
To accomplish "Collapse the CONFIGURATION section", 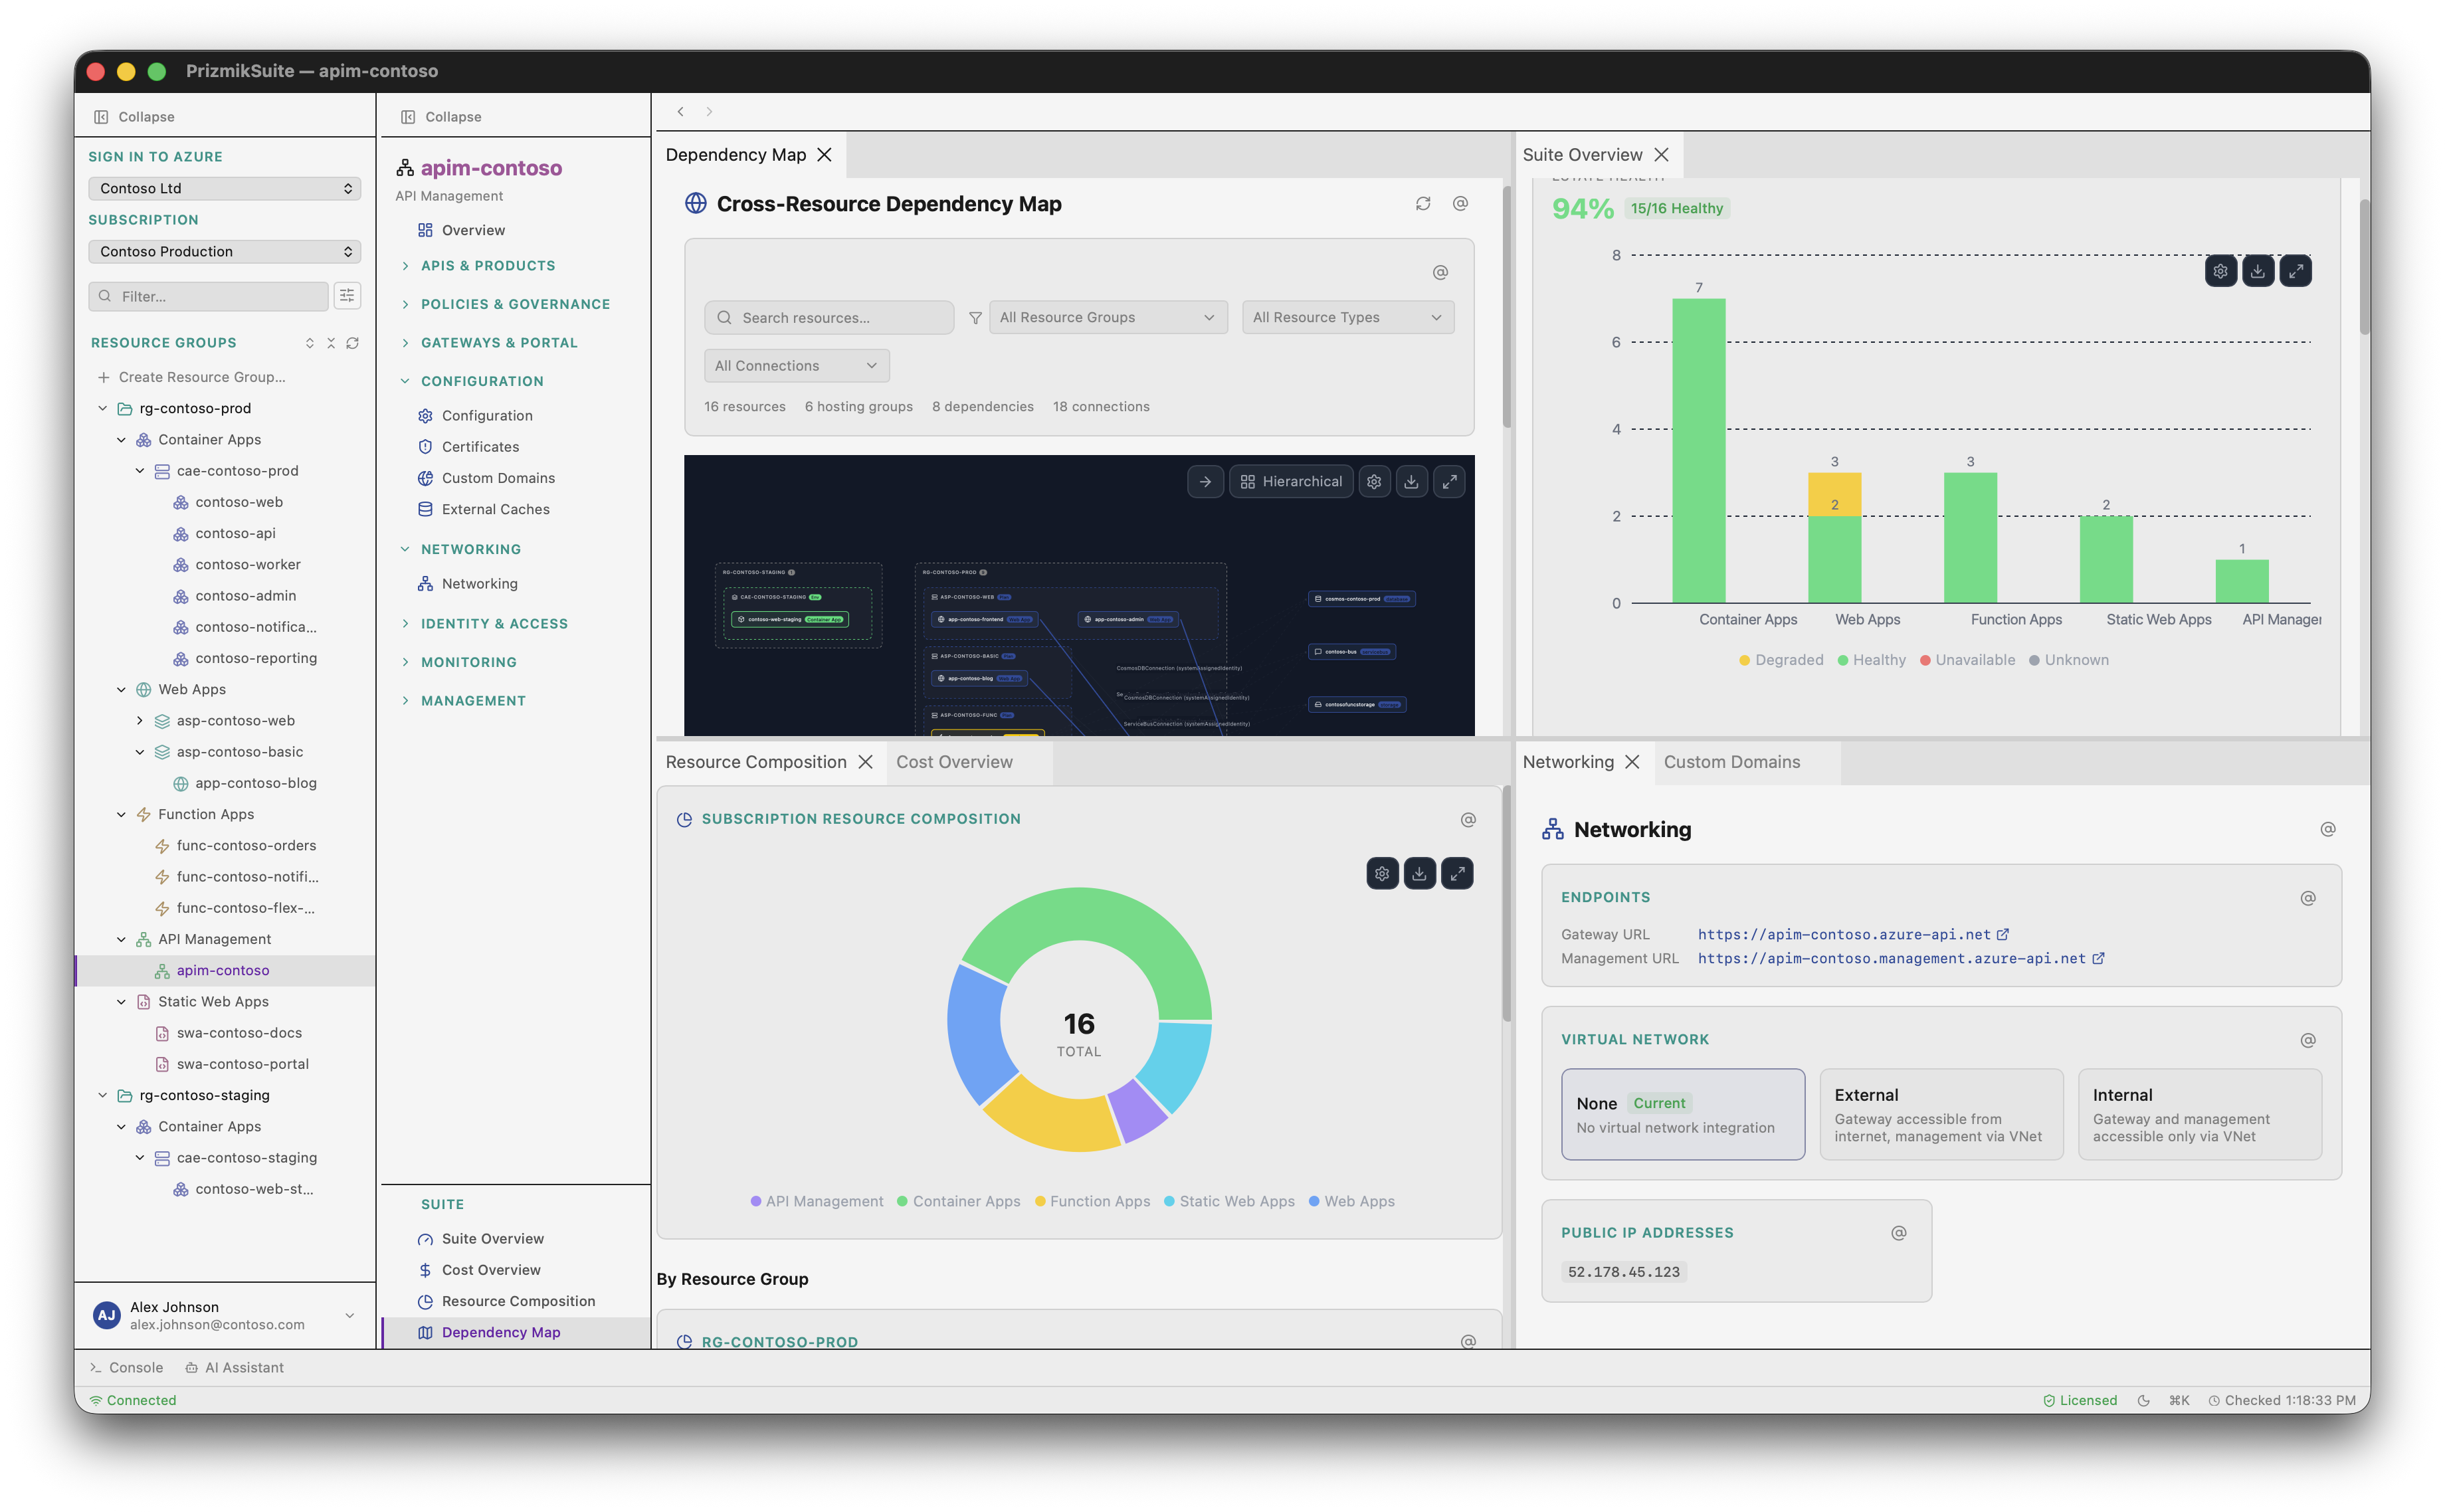I will point(482,382).
